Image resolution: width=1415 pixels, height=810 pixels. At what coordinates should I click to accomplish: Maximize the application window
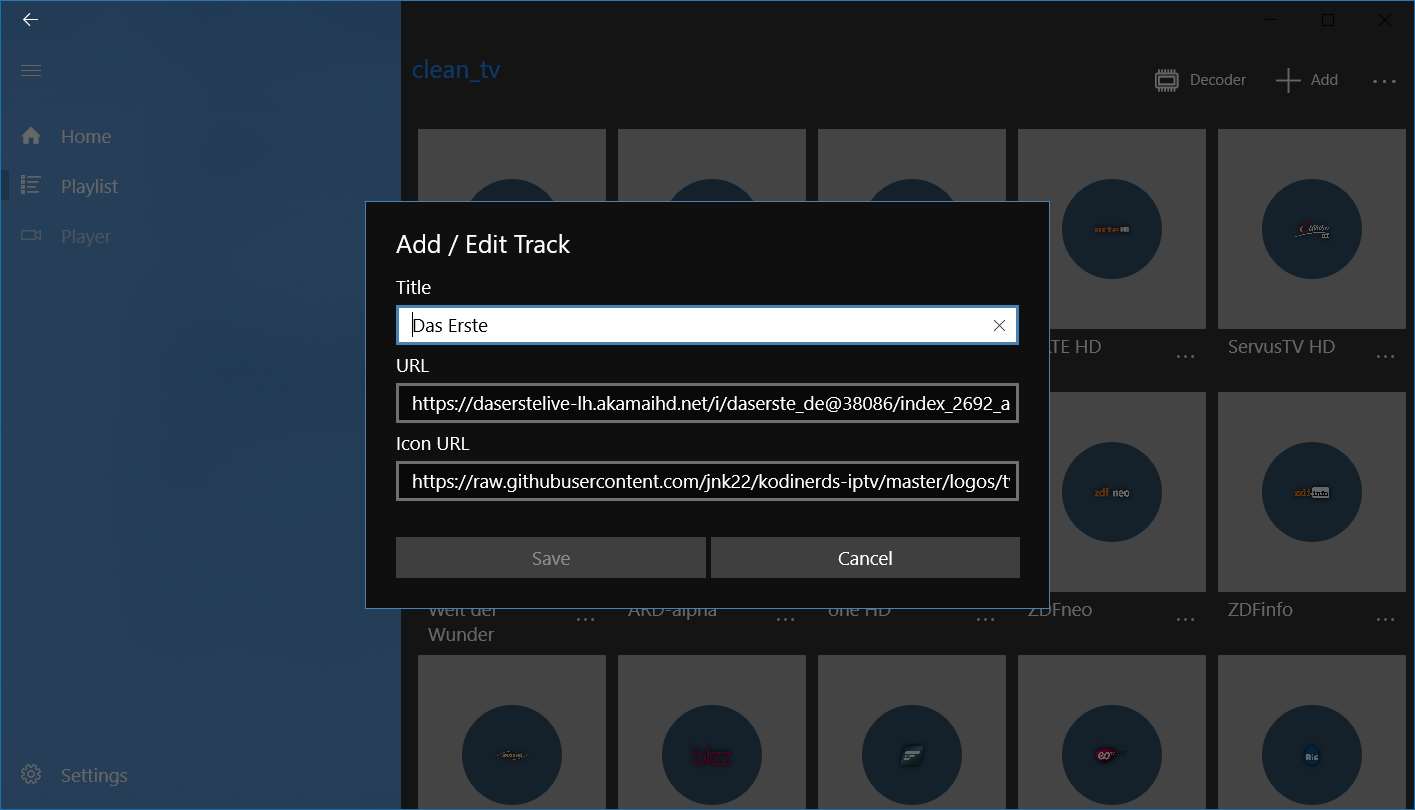pyautogui.click(x=1327, y=20)
